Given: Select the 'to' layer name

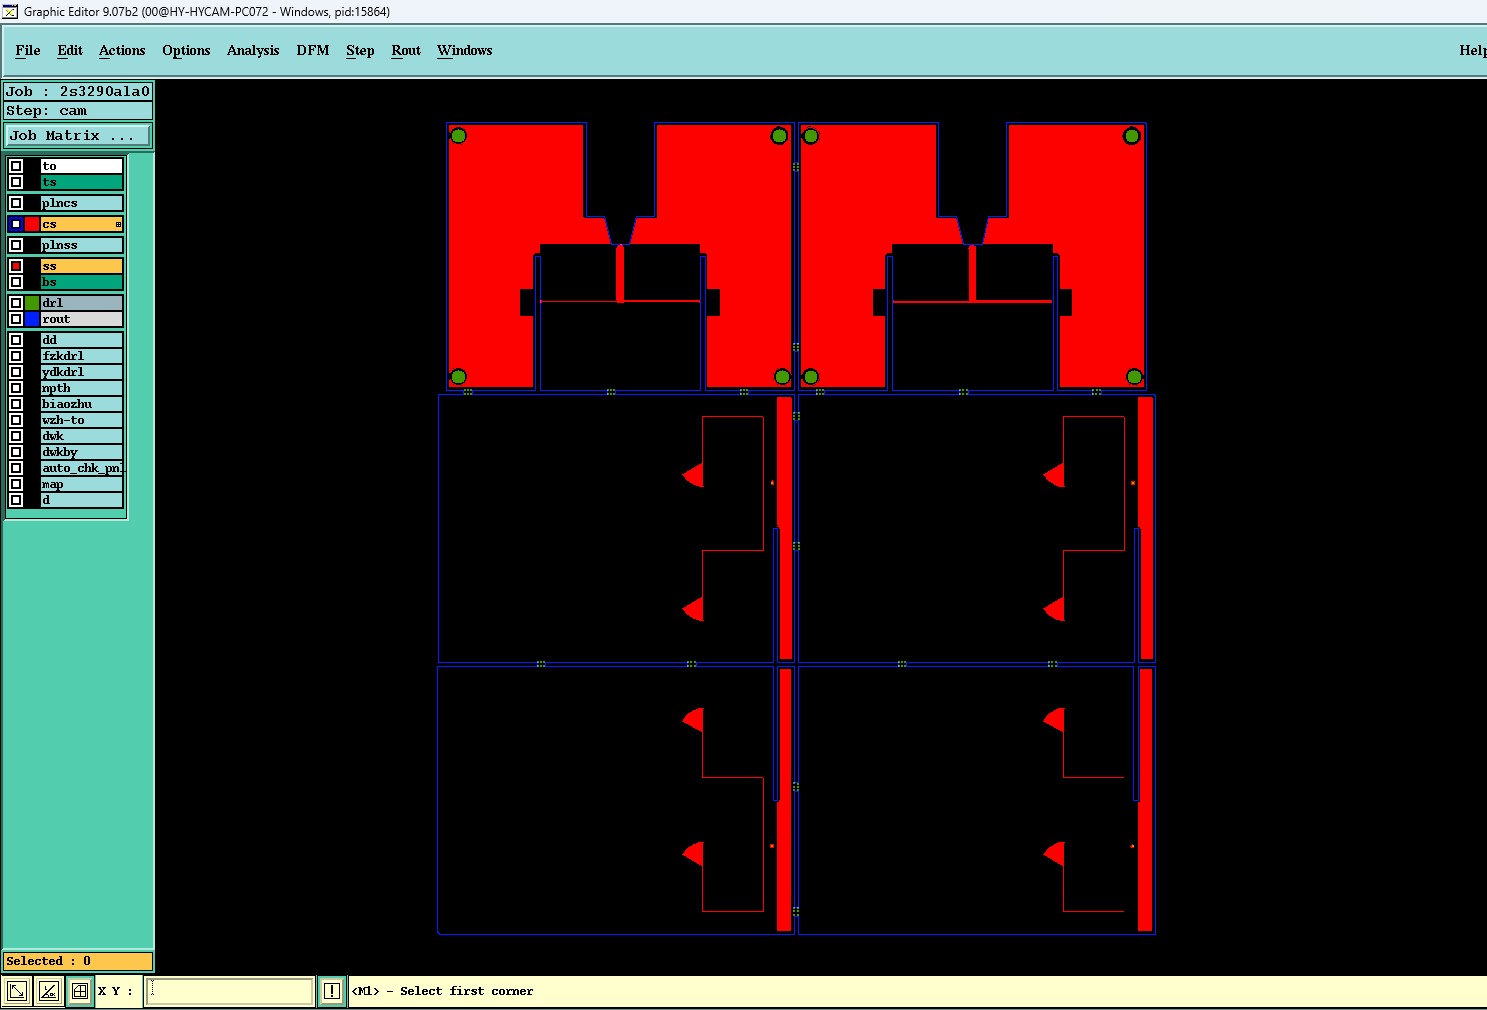Looking at the screenshot, I should (82, 166).
